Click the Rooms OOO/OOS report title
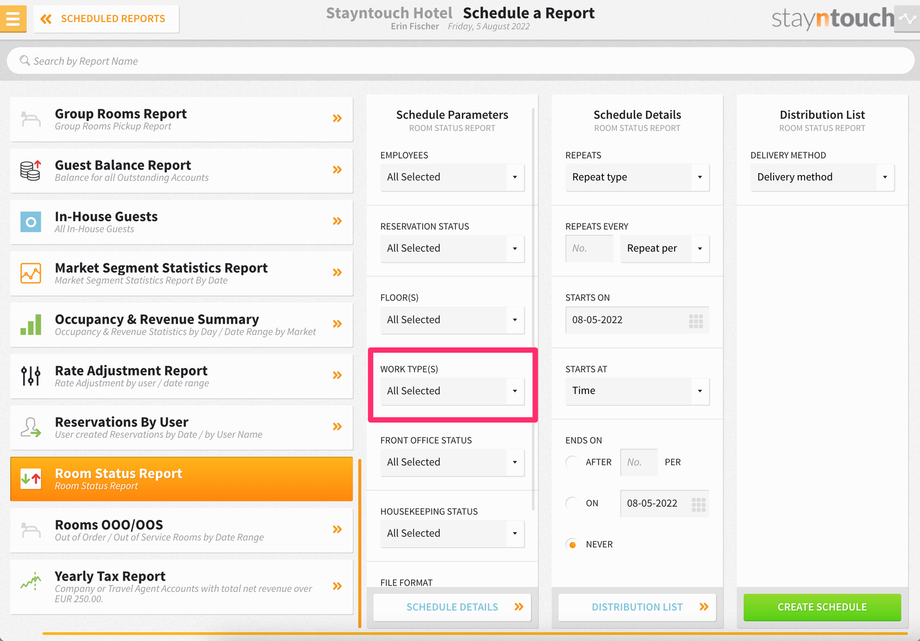 [x=109, y=525]
